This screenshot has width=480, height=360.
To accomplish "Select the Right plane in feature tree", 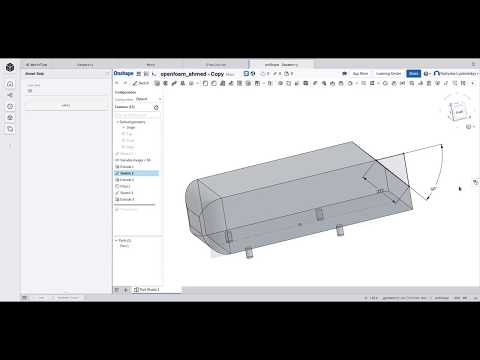I will [x=129, y=147].
